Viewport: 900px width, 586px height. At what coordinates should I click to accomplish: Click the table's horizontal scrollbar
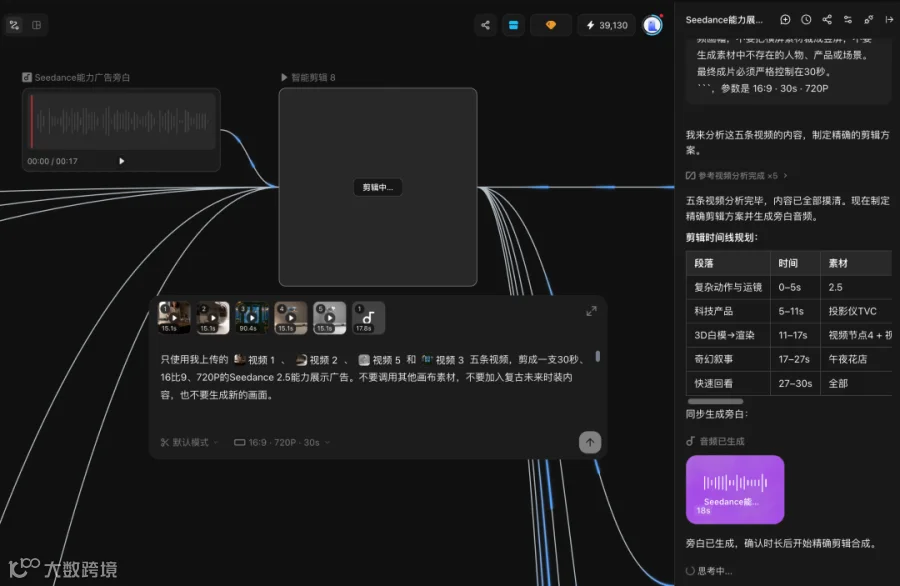[715, 401]
